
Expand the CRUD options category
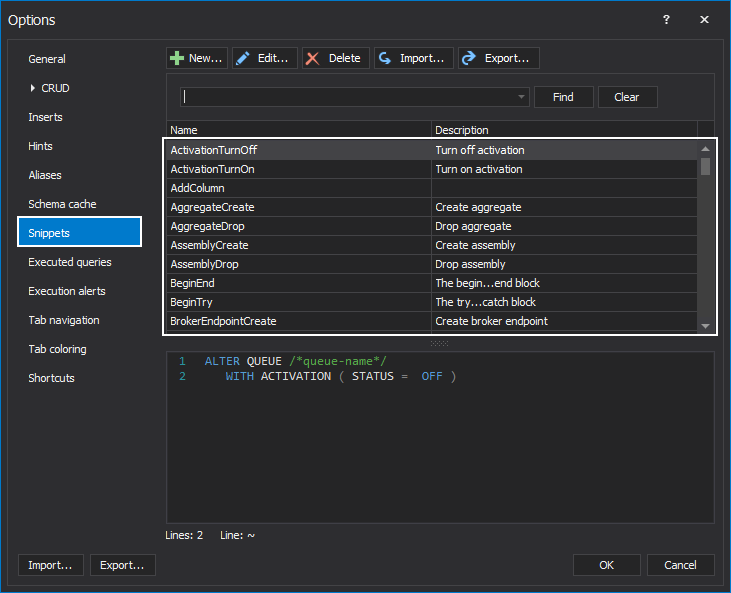(x=33, y=88)
